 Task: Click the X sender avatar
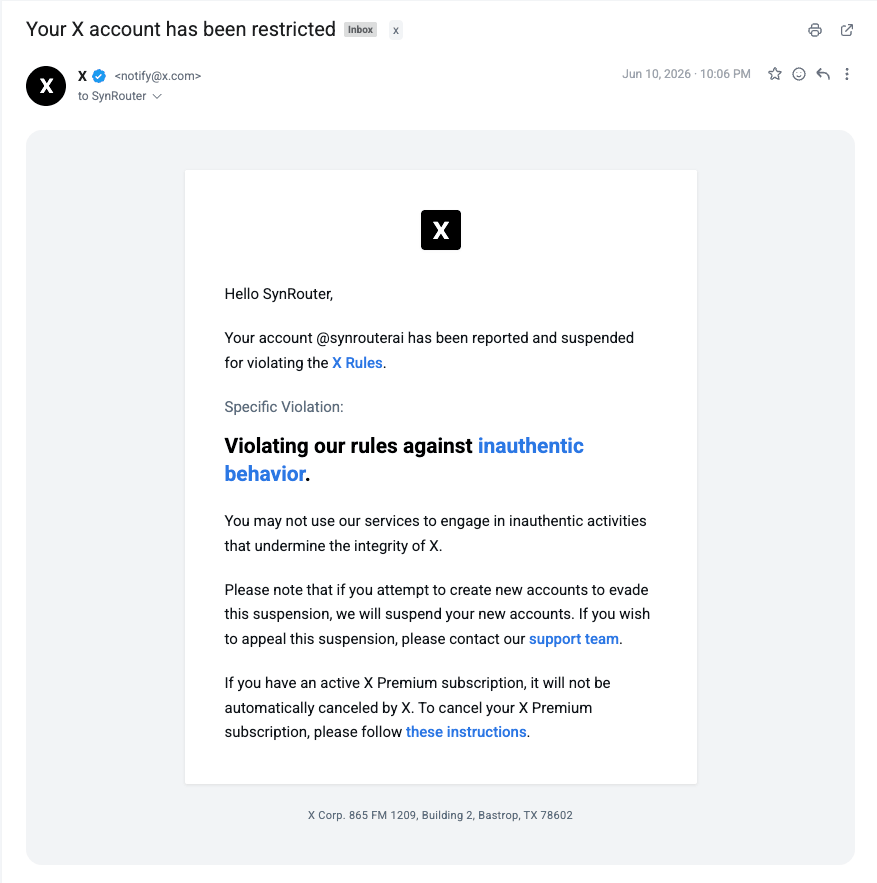click(x=46, y=86)
